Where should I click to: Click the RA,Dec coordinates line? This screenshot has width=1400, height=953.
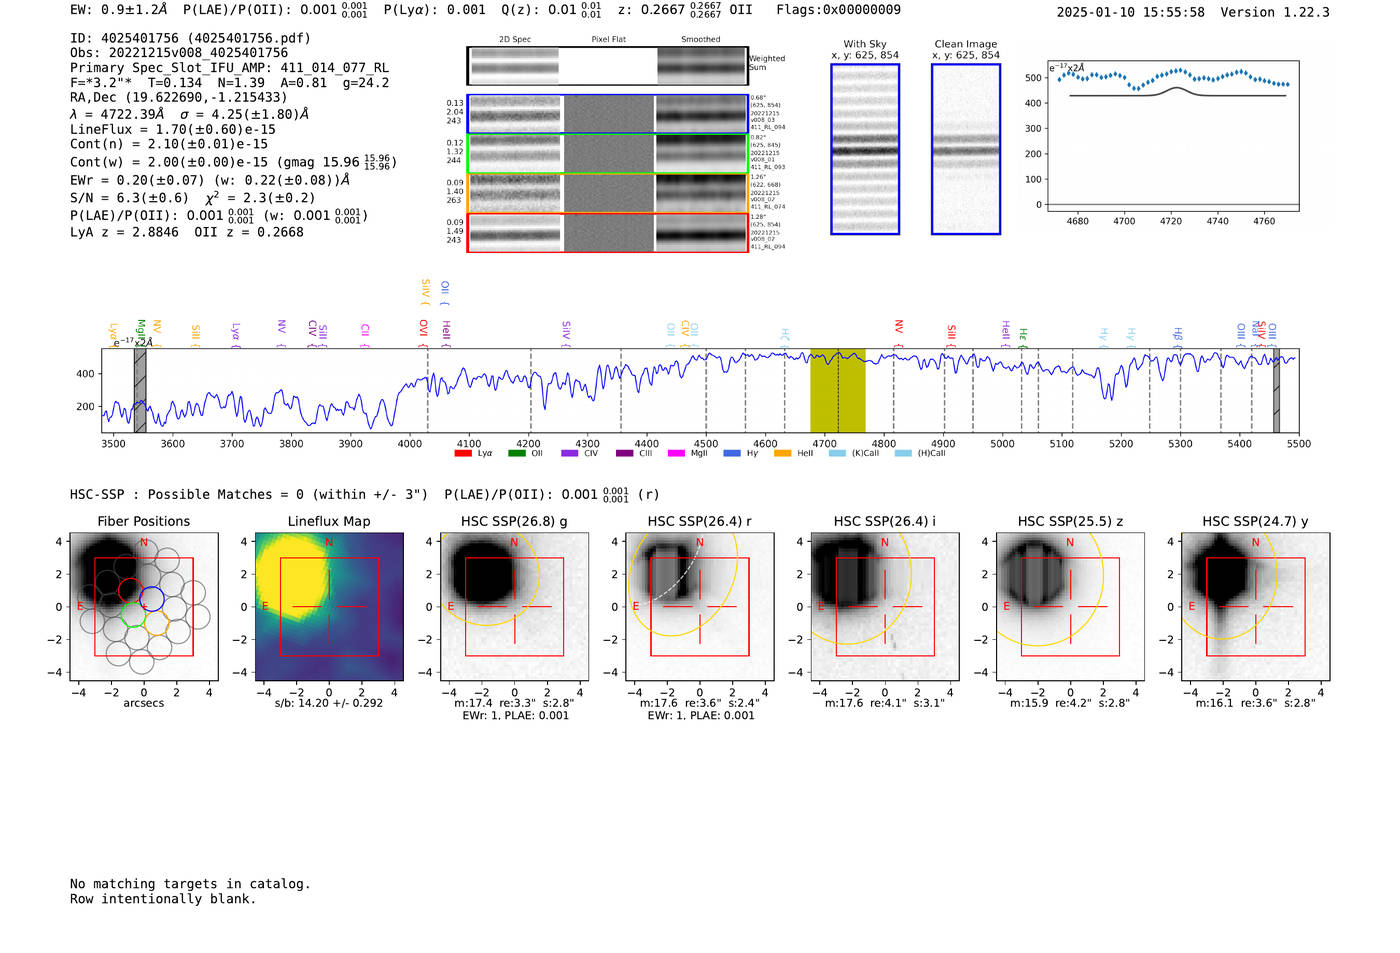pyautogui.click(x=178, y=97)
